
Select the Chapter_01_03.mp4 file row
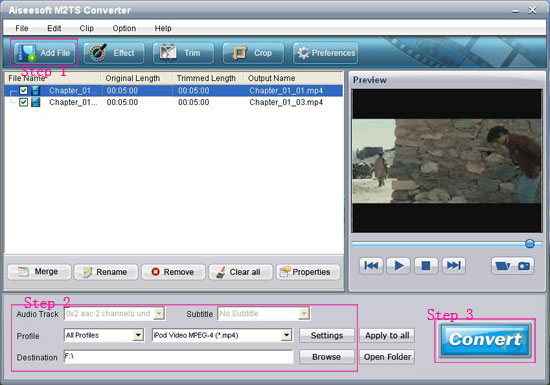pos(174,102)
